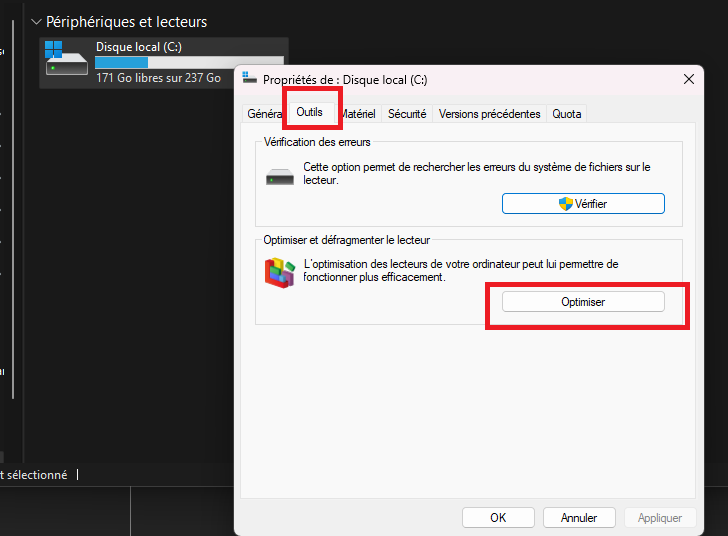Switch to the Général tab

click(264, 114)
